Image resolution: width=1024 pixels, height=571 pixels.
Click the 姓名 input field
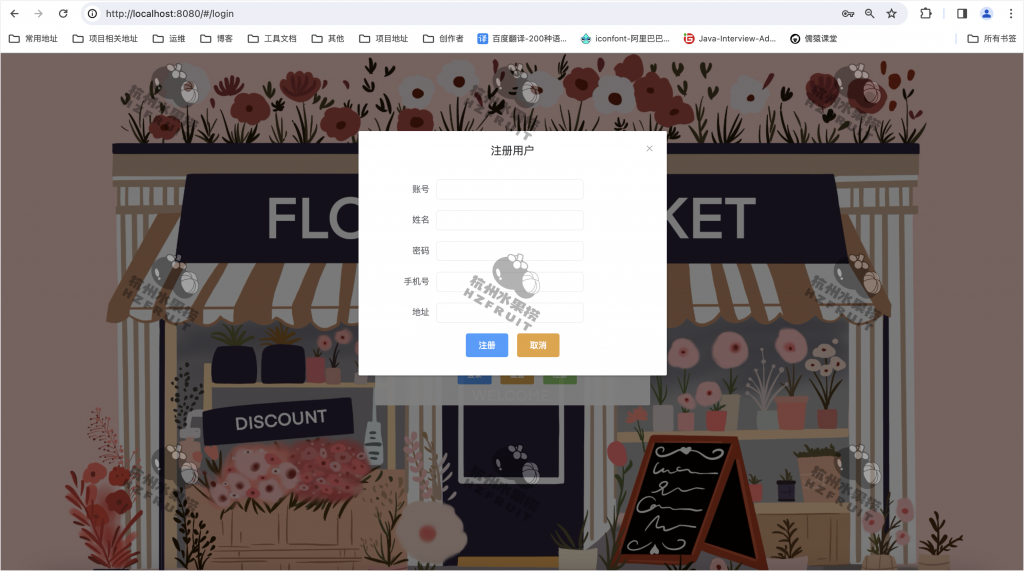(x=510, y=220)
